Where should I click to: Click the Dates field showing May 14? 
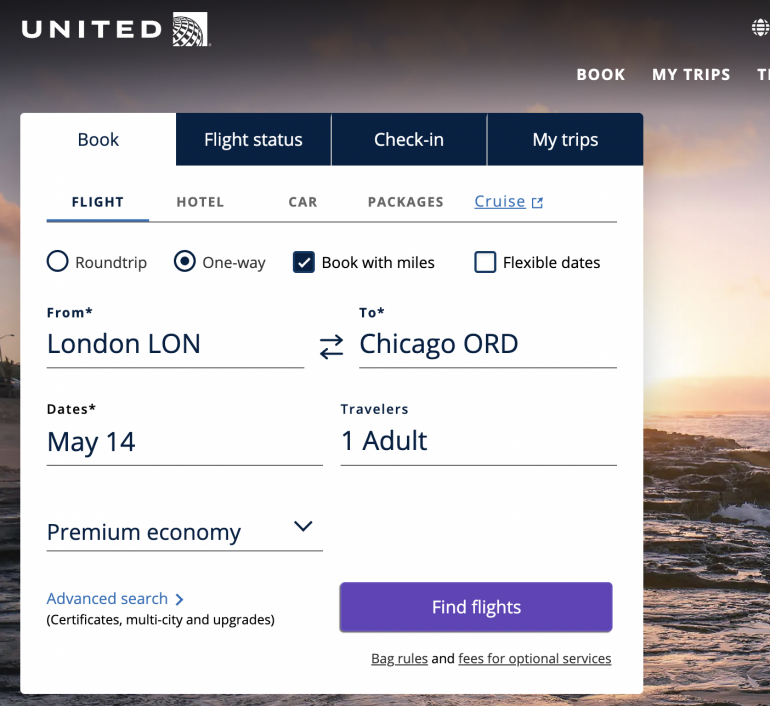(184, 442)
